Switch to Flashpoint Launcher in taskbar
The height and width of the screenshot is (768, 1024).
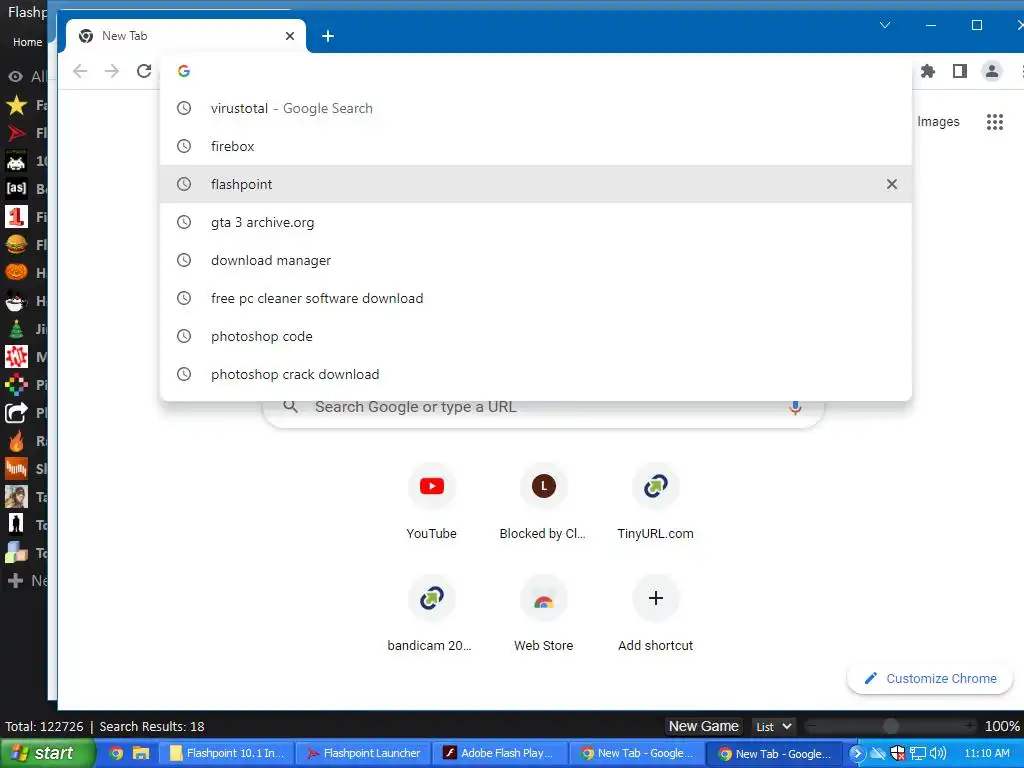pyautogui.click(x=364, y=753)
